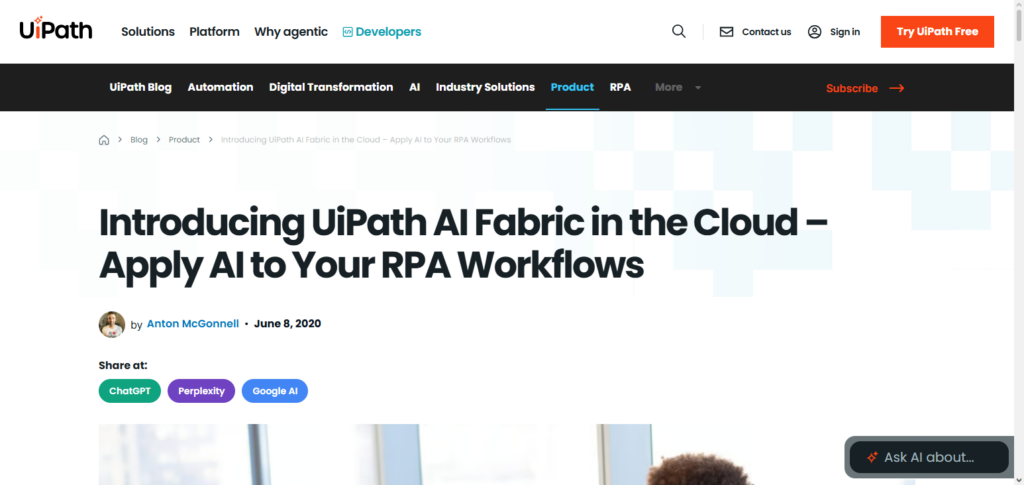Click the June 8, 2020 date text
This screenshot has width=1024, height=485.
[x=287, y=324]
